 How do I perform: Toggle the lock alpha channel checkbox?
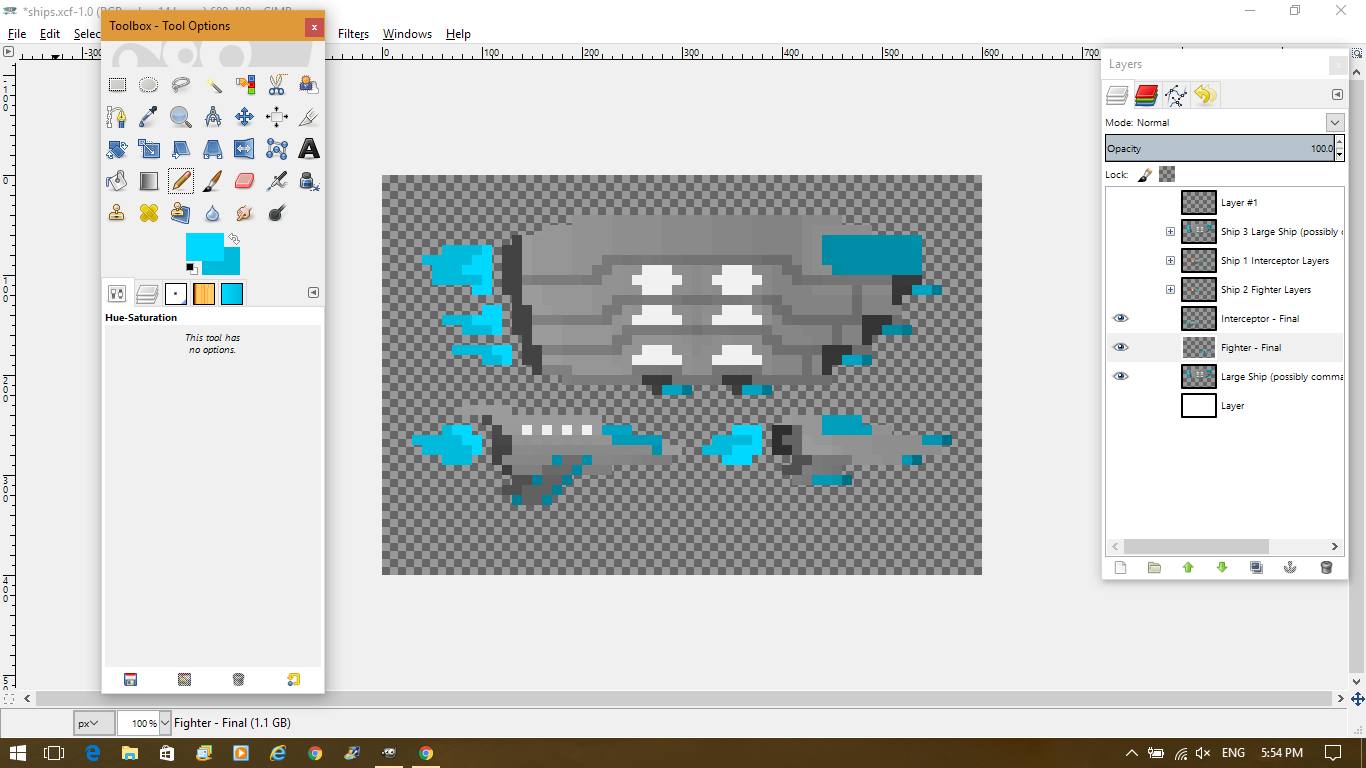[x=1167, y=174]
